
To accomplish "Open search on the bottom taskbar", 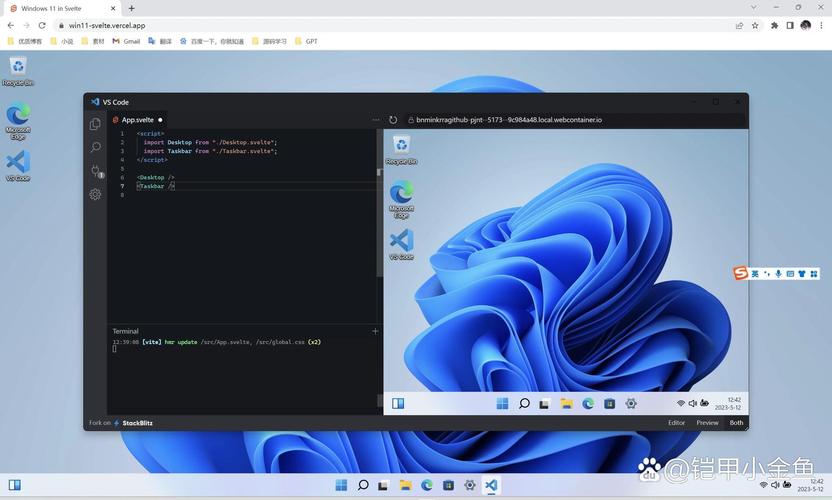I will (363, 485).
